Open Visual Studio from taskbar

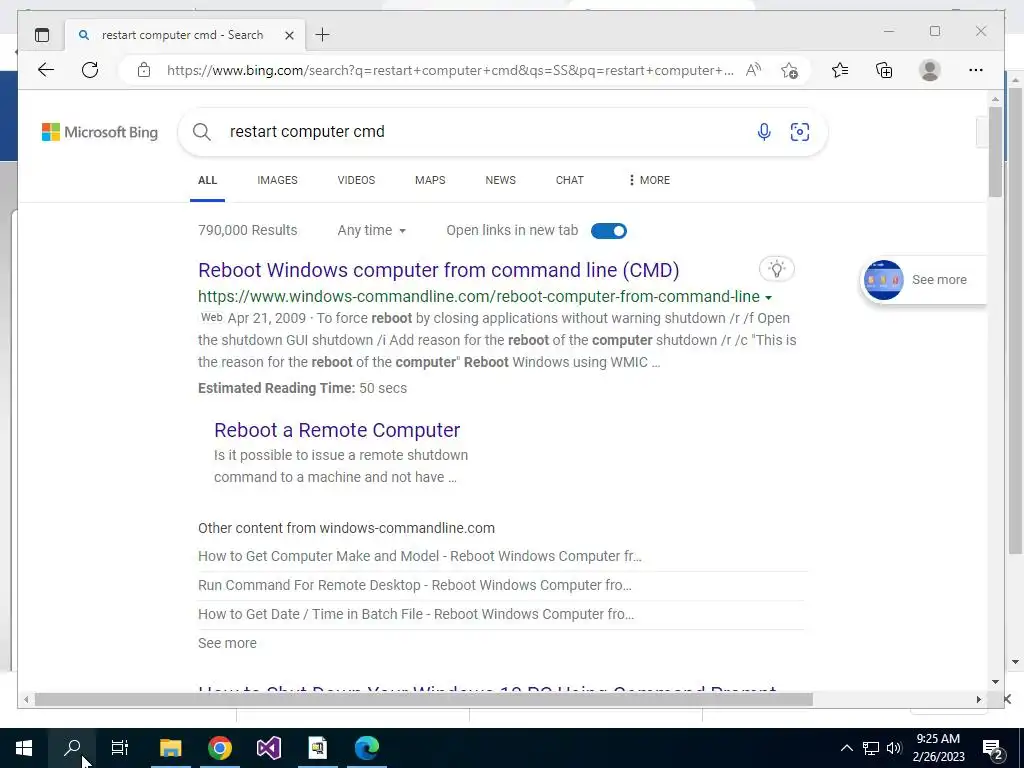click(269, 748)
